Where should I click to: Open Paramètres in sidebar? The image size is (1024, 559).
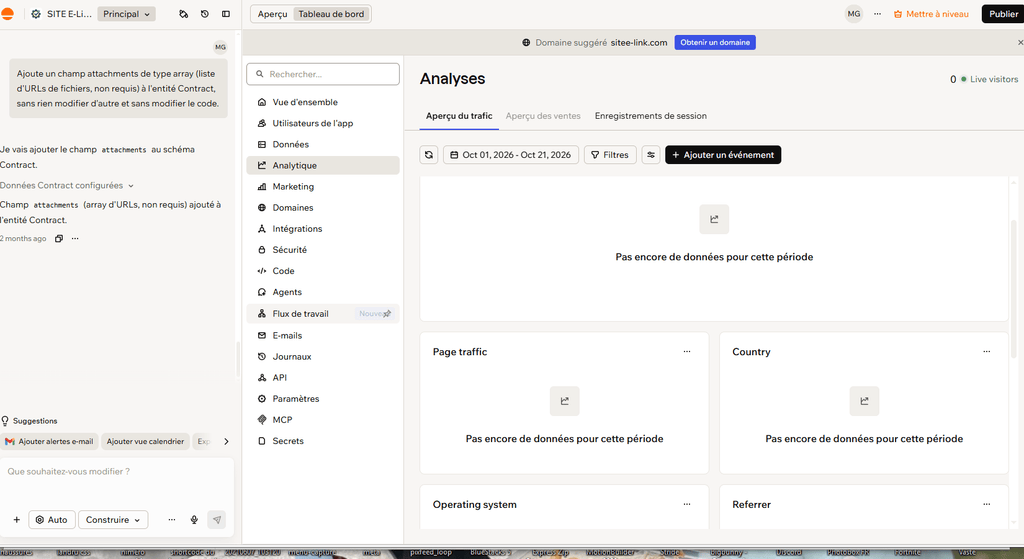[323, 398]
